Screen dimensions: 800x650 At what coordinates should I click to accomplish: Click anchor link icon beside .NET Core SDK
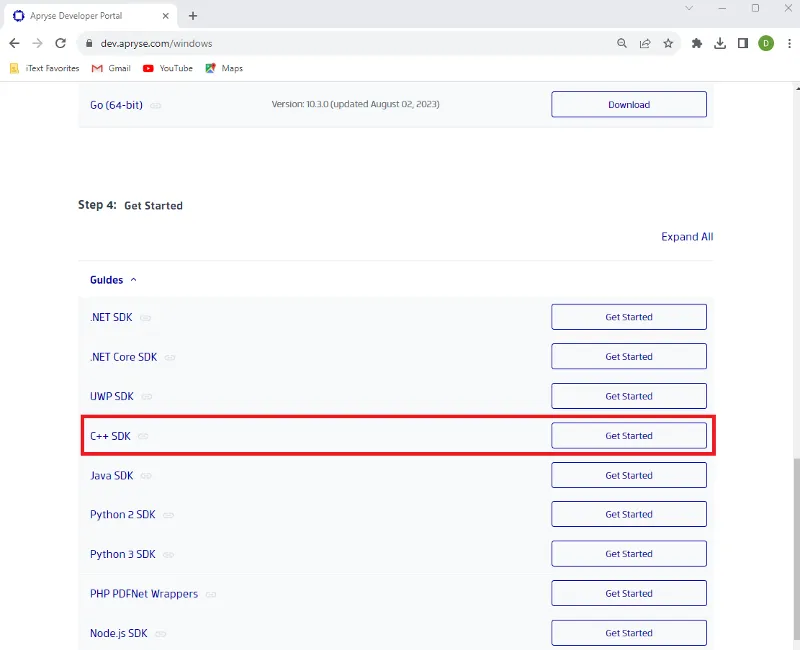[x=170, y=358]
